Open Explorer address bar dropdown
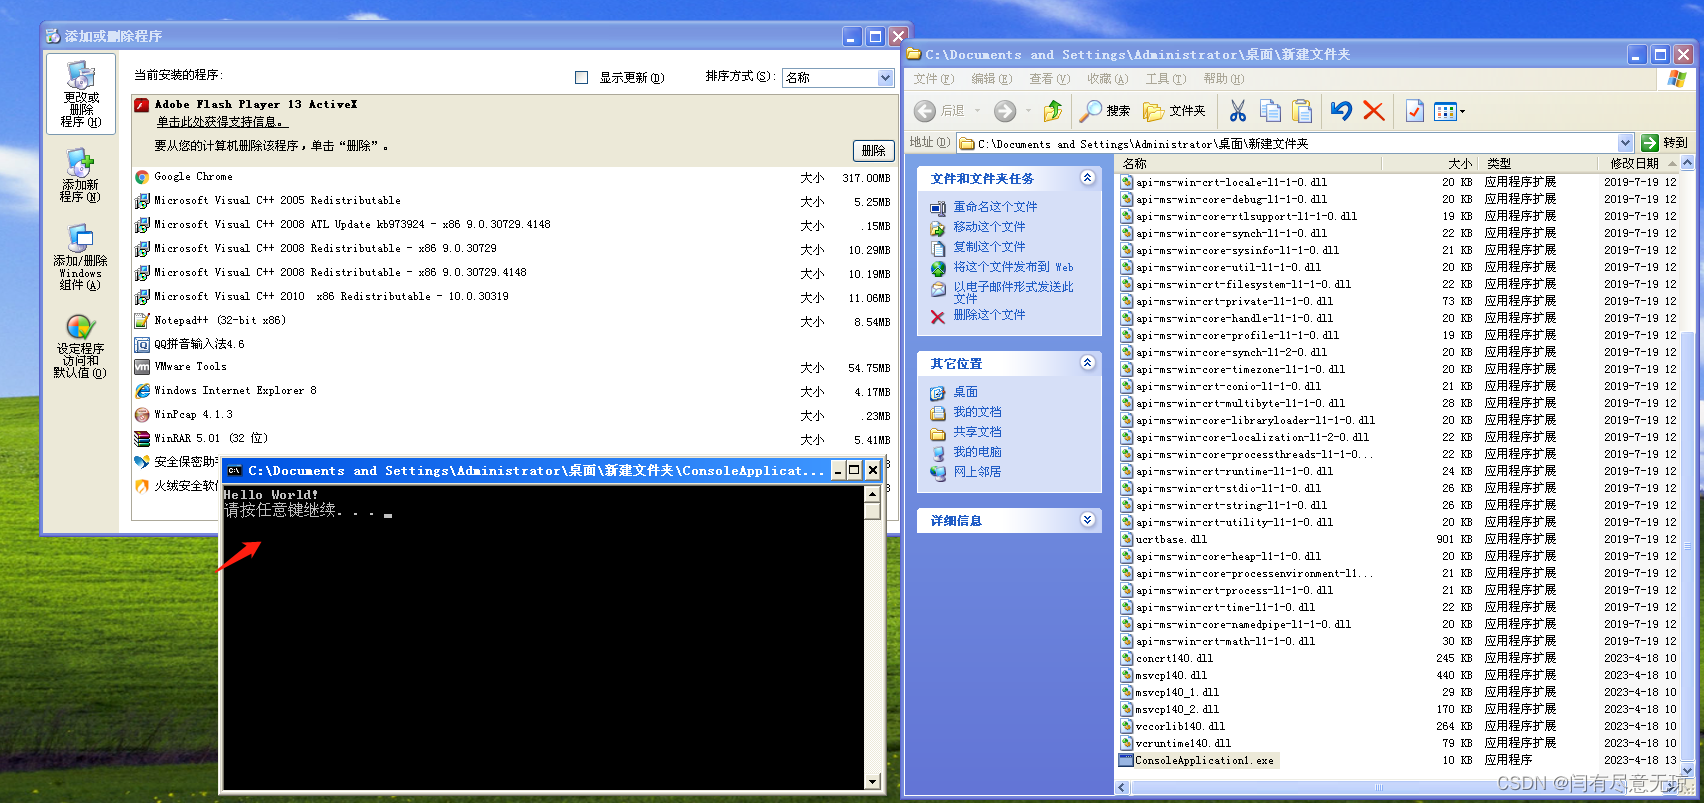The width and height of the screenshot is (1704, 803). coord(1625,143)
